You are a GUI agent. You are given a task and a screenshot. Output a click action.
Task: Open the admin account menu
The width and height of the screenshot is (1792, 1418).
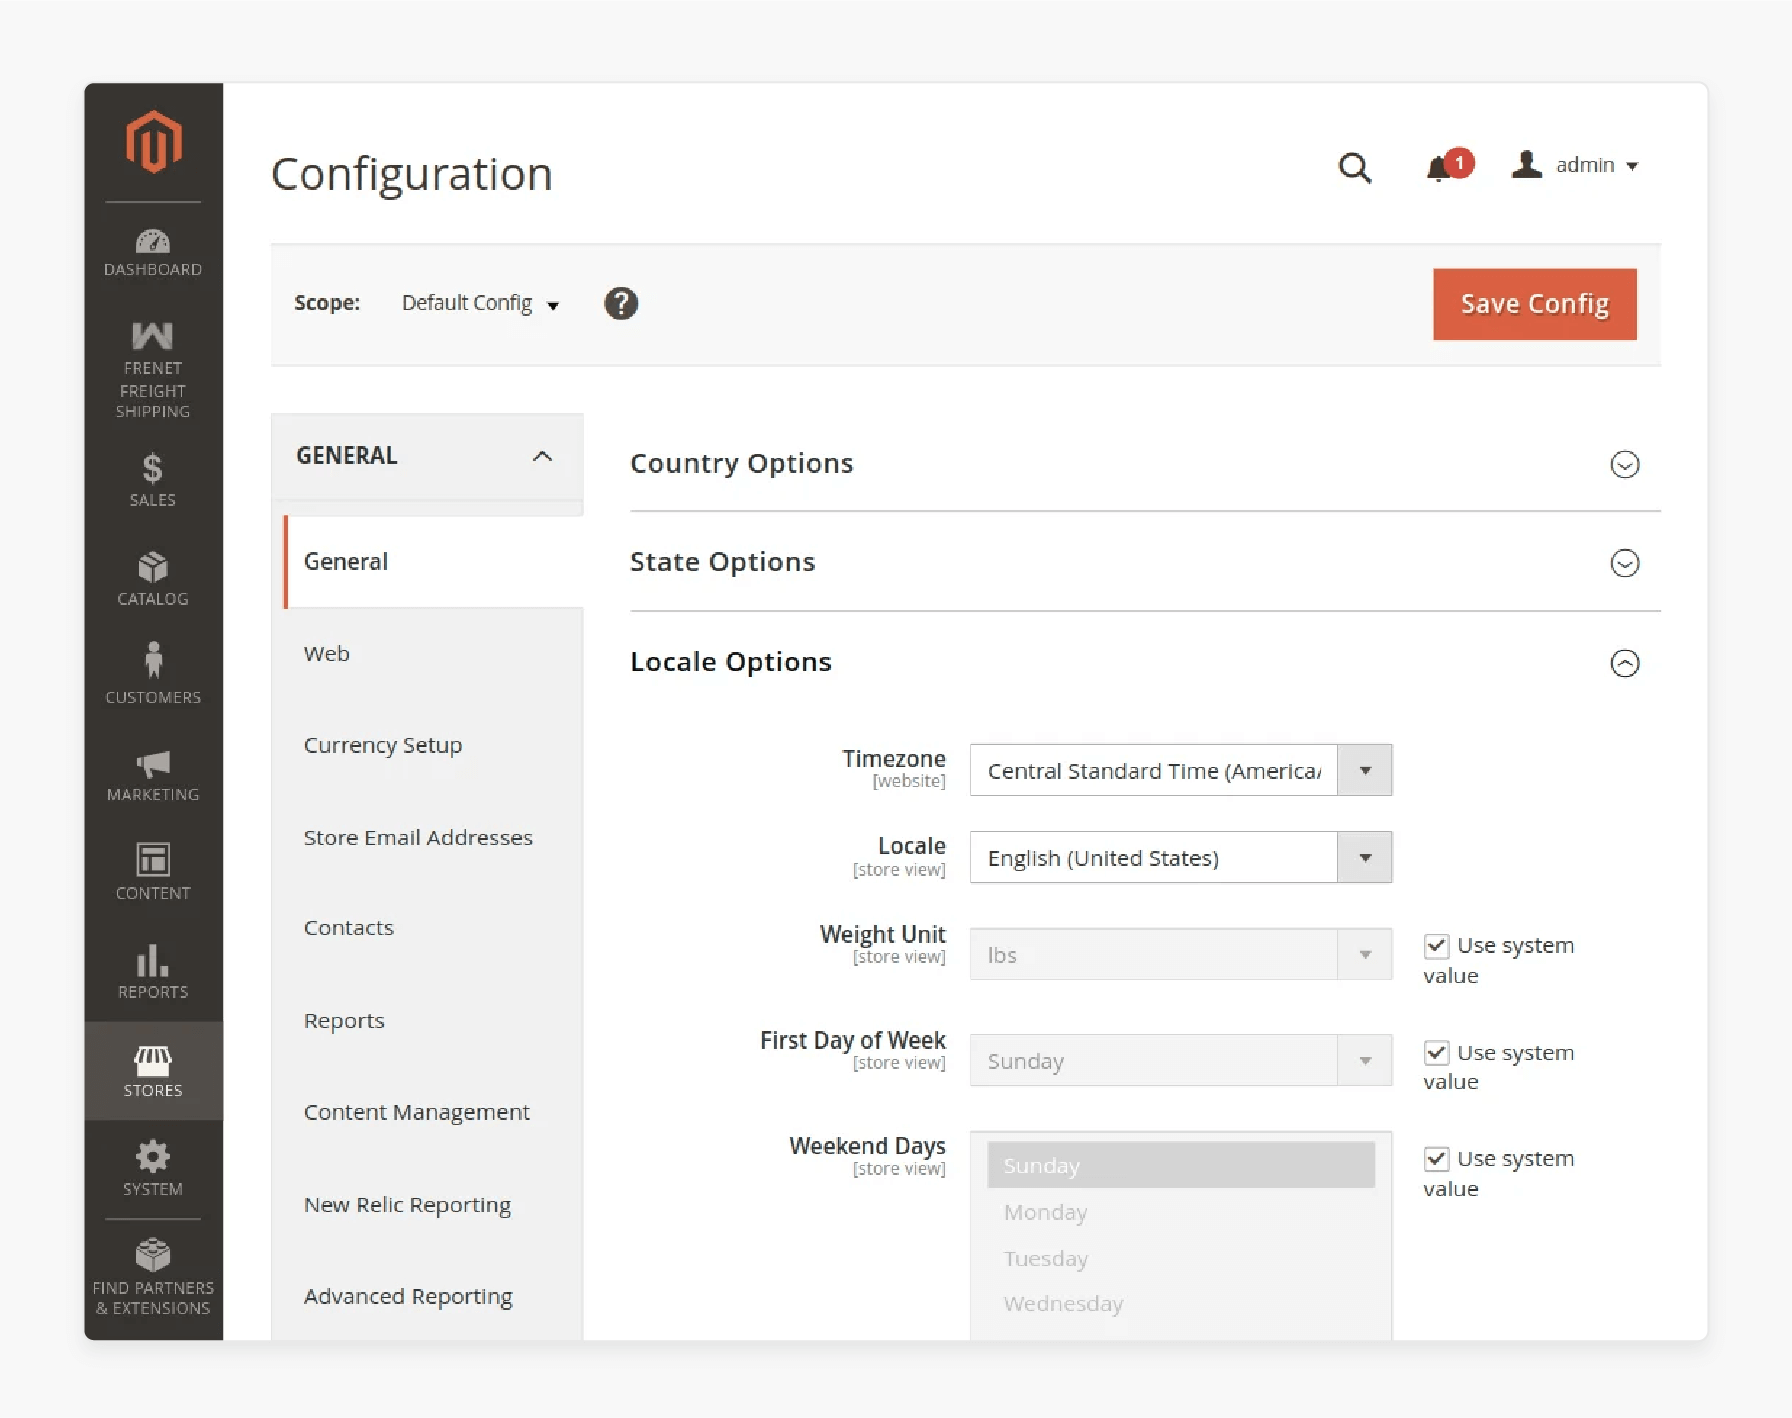(1575, 165)
